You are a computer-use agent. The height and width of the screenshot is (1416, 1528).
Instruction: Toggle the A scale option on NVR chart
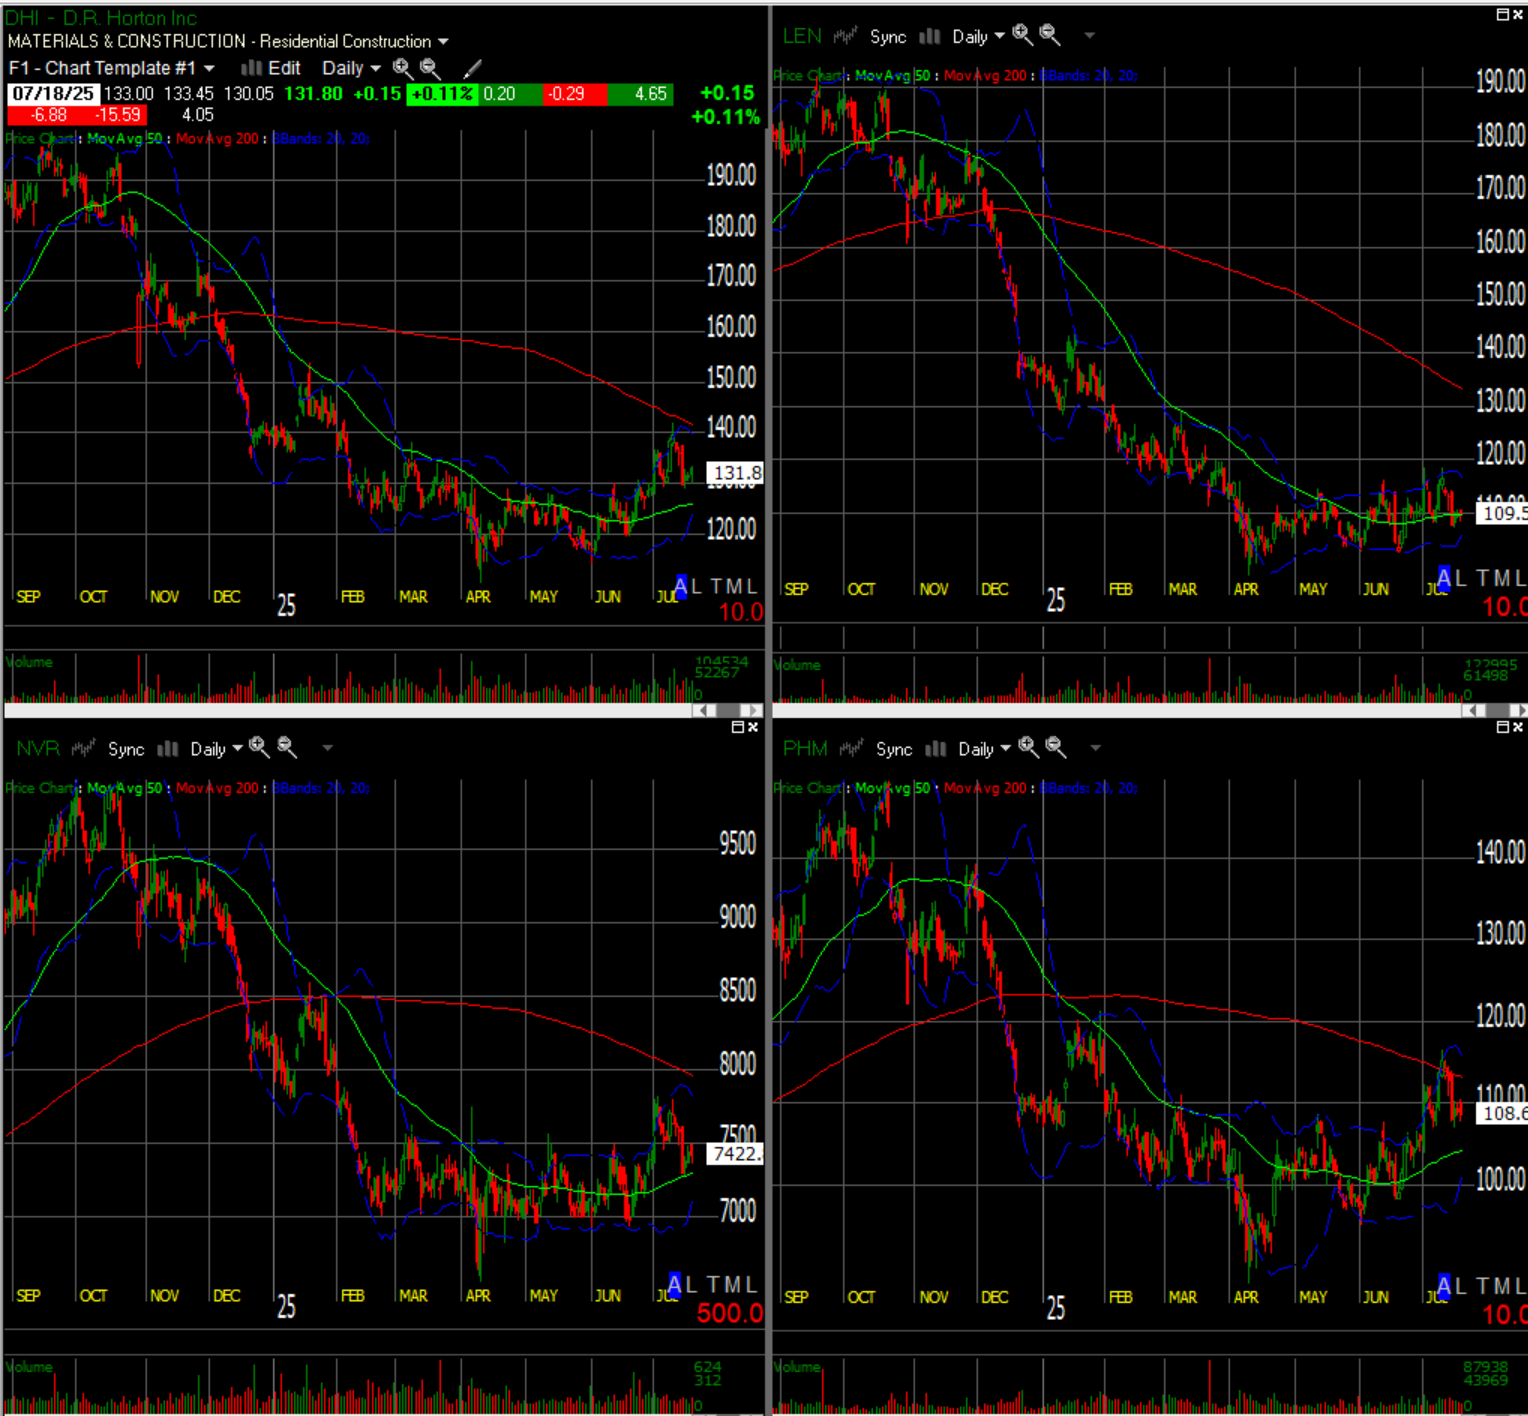tap(675, 1285)
